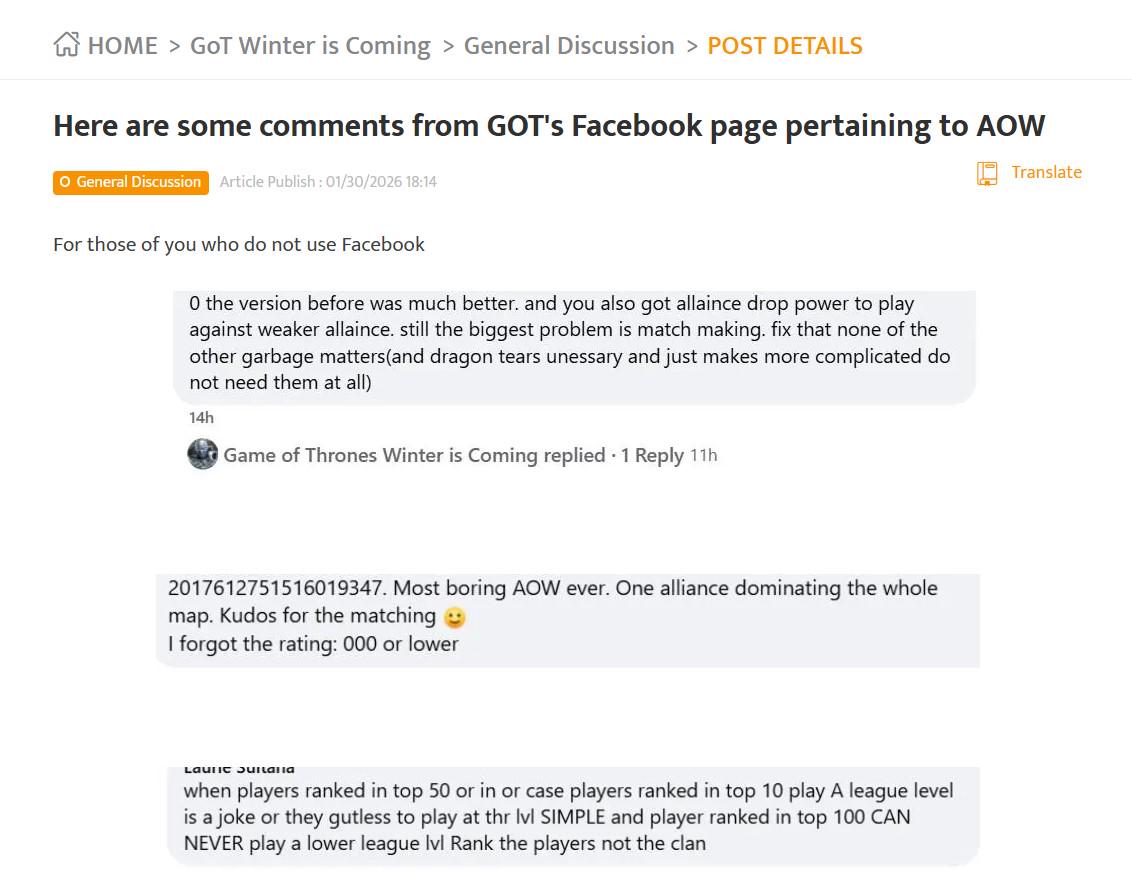Screen dimensions: 1132x871
Task: Select POST DETAILS breadcrumb item
Action: [x=784, y=46]
